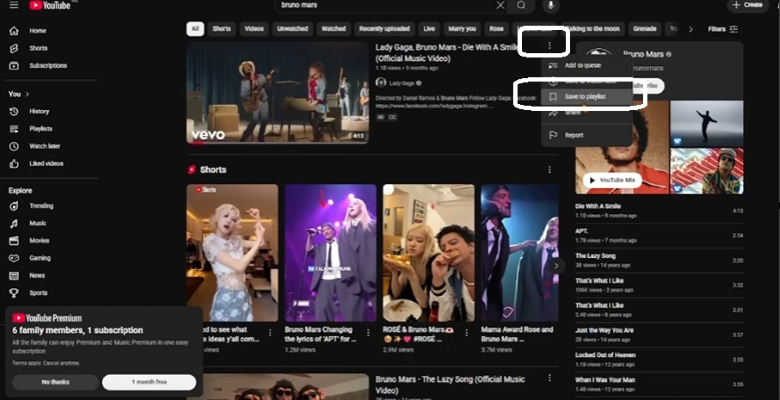Open options for Changing the lyrics Short
The height and width of the screenshot is (400, 780).
coord(369,333)
